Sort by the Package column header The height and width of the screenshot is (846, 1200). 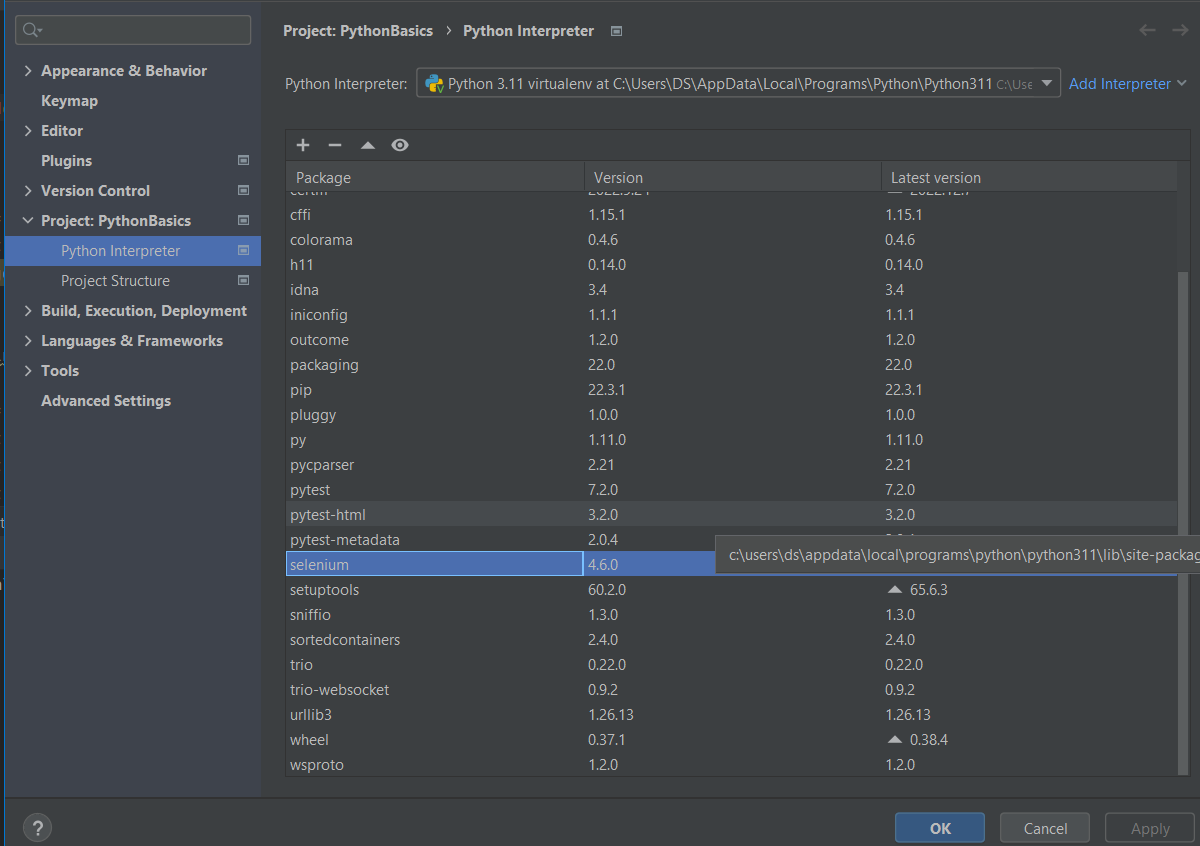click(x=434, y=177)
